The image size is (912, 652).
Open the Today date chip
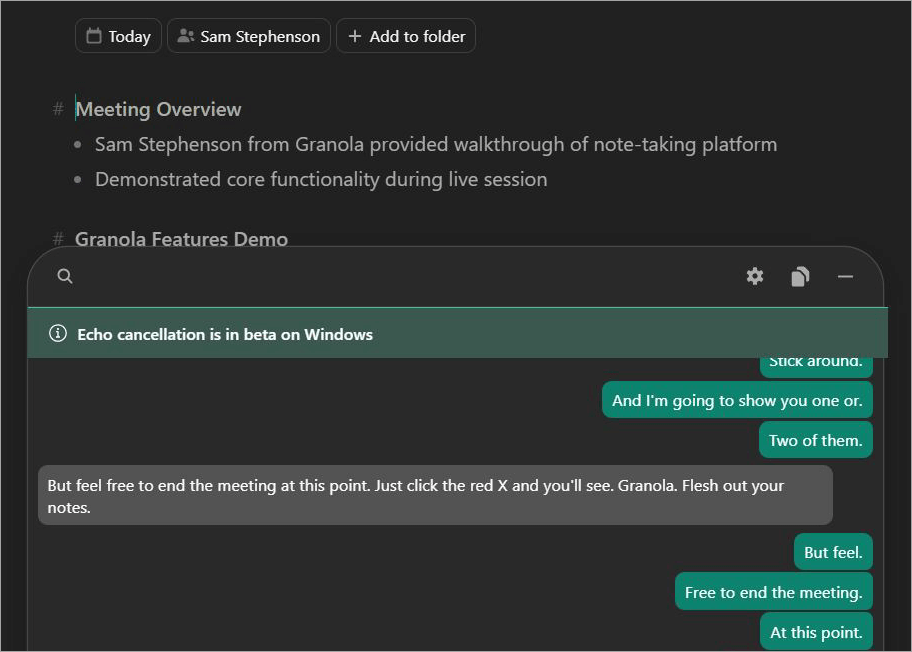118,36
